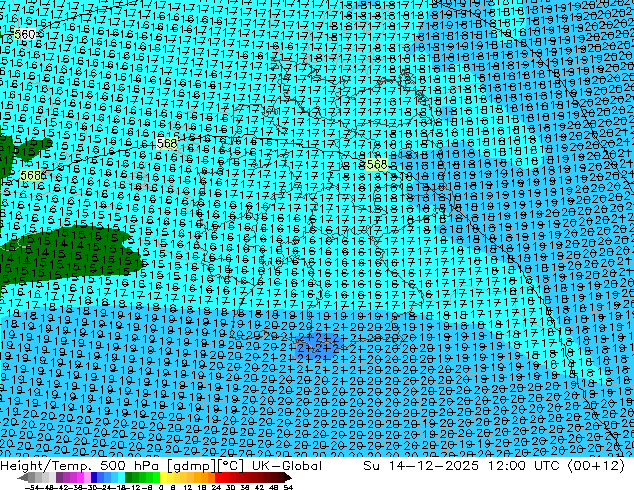The width and height of the screenshot is (634, 490).
Task: Click the '(00+12)' forecast offset text
Action: coord(596,466)
